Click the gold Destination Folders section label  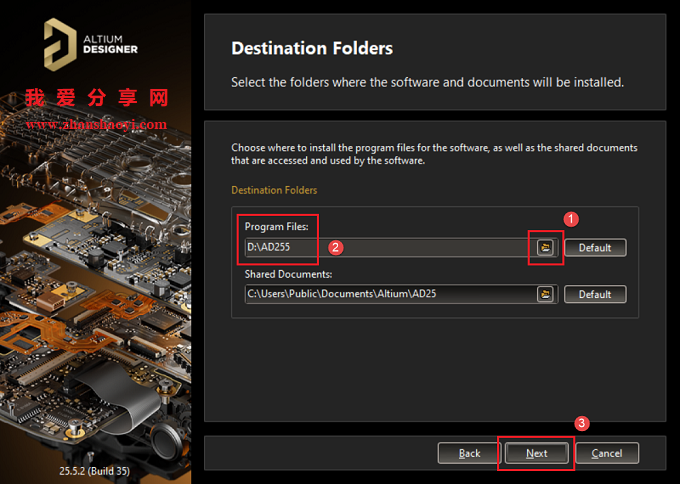(x=274, y=190)
